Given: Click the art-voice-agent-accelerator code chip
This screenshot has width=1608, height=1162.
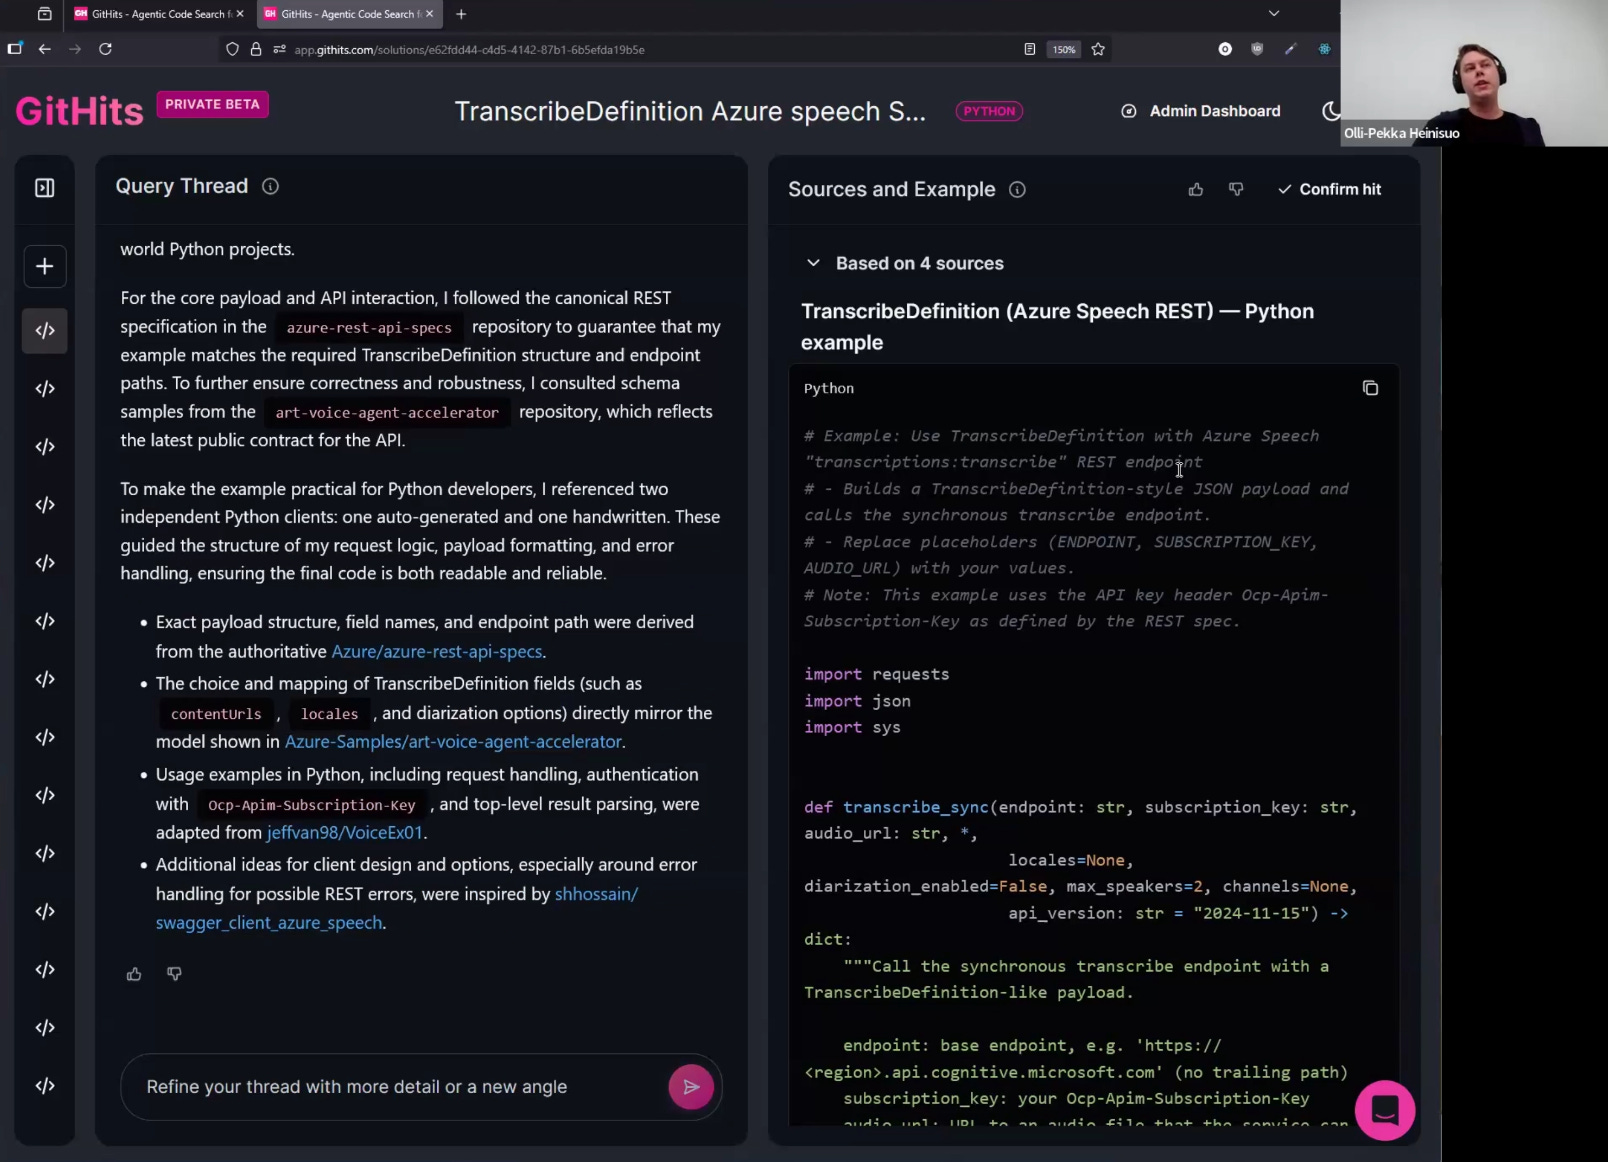Looking at the screenshot, I should (x=387, y=412).
